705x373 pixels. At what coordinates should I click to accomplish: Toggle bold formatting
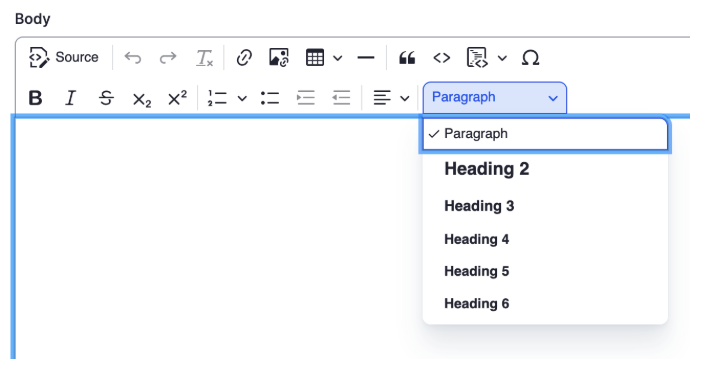point(36,98)
